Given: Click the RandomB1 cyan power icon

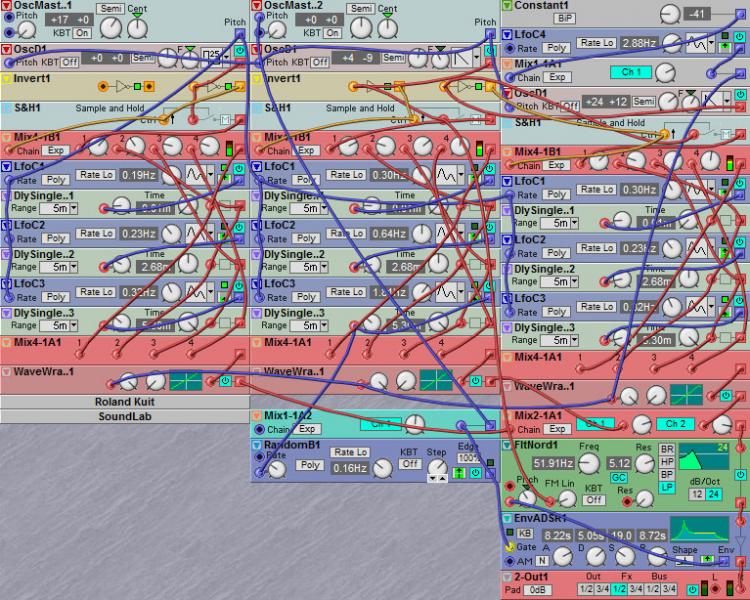Looking at the screenshot, I should coord(475,473).
